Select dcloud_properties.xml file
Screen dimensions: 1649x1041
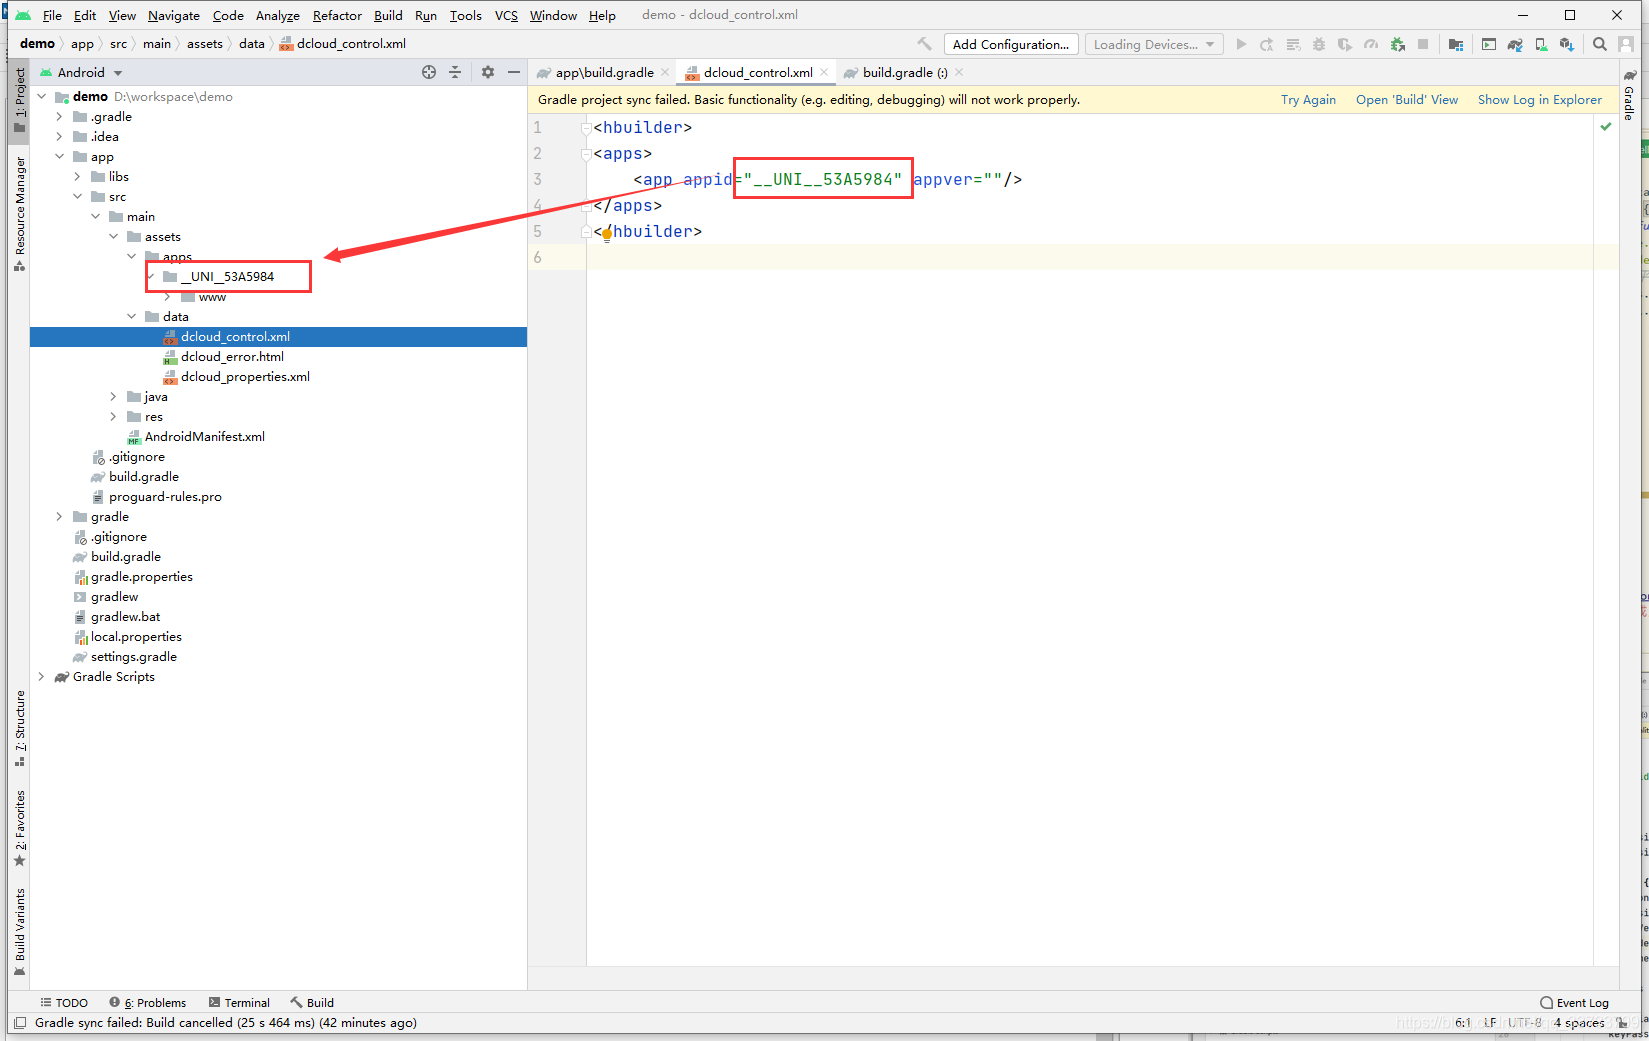click(245, 377)
